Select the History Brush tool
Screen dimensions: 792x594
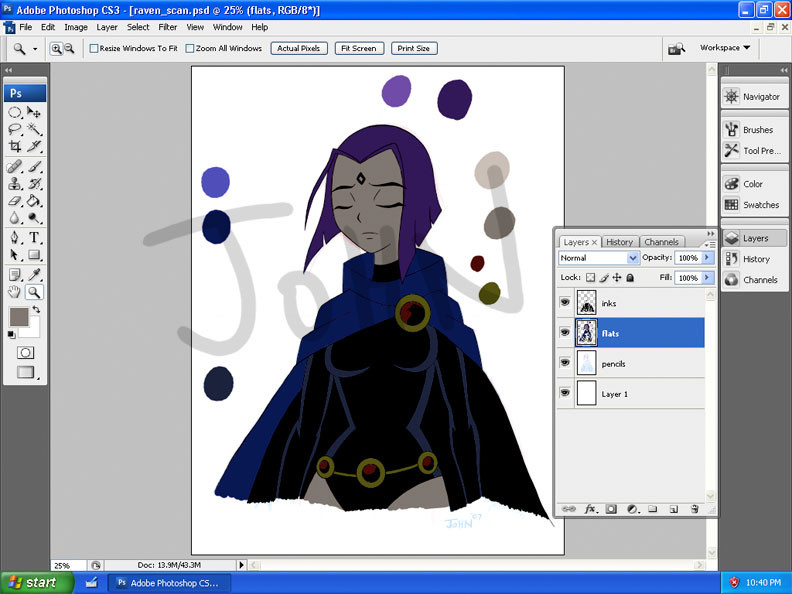pos(34,184)
